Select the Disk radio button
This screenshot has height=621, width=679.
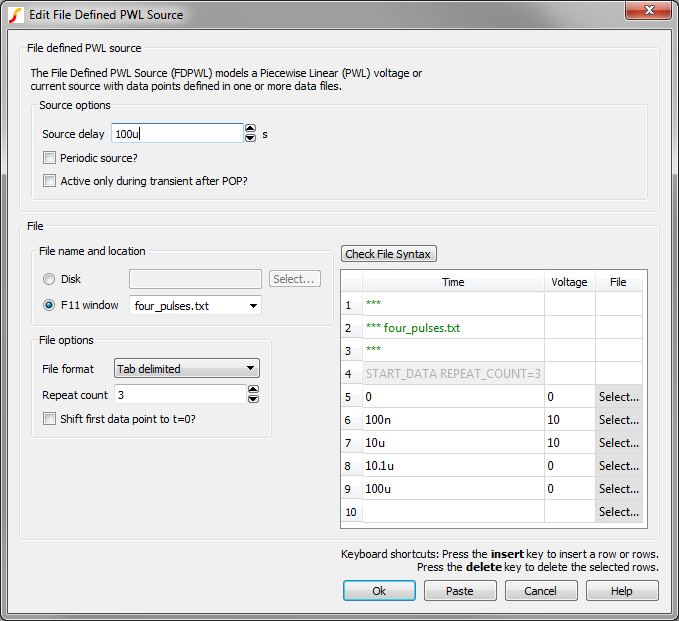pos(49,279)
